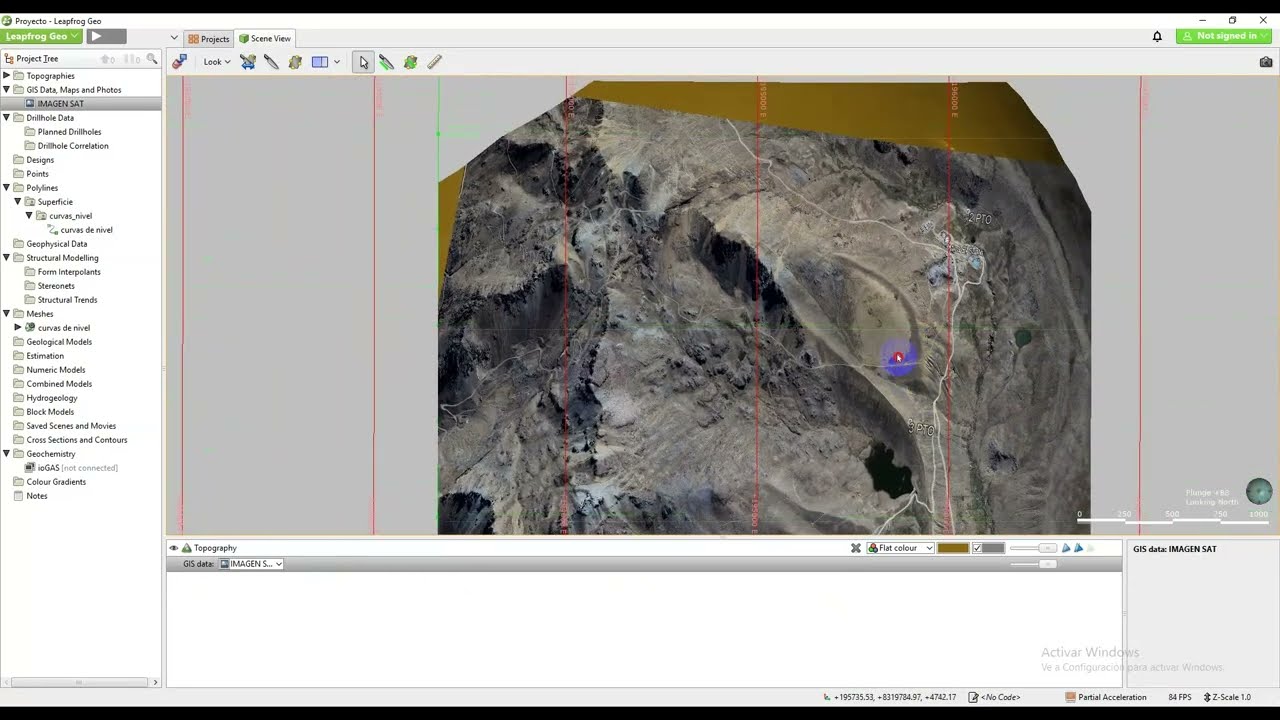
Task: Click the compass orientation globe in scene
Action: pos(1259,491)
